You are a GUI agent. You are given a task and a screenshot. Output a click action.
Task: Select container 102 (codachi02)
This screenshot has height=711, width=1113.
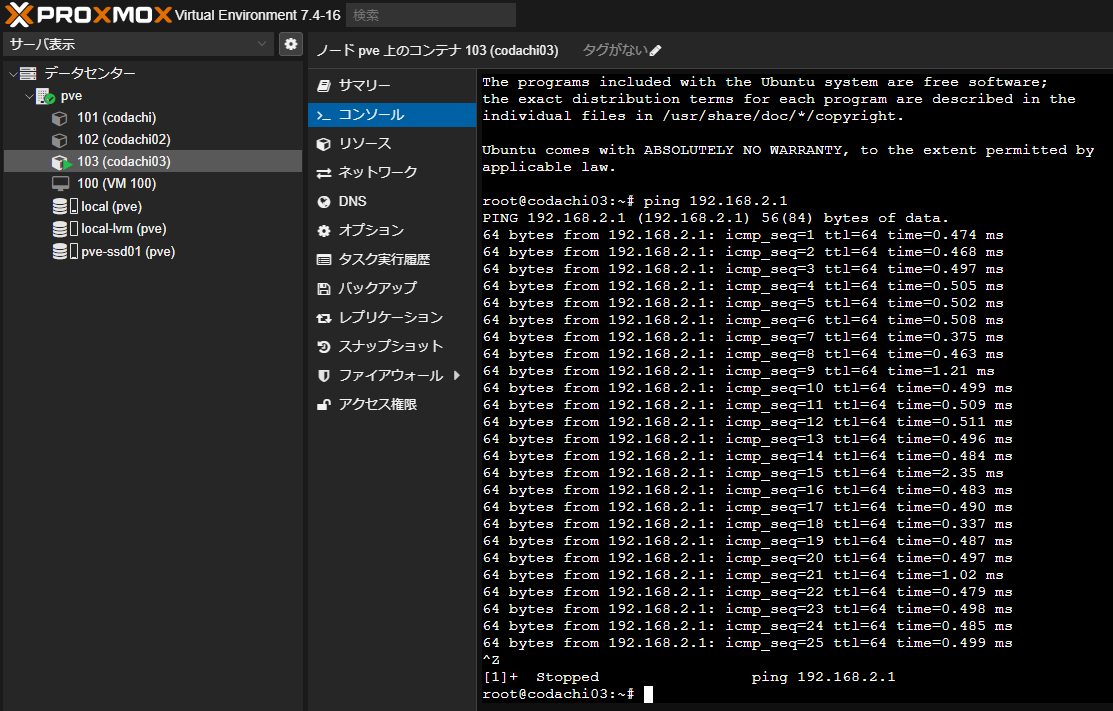pos(123,140)
